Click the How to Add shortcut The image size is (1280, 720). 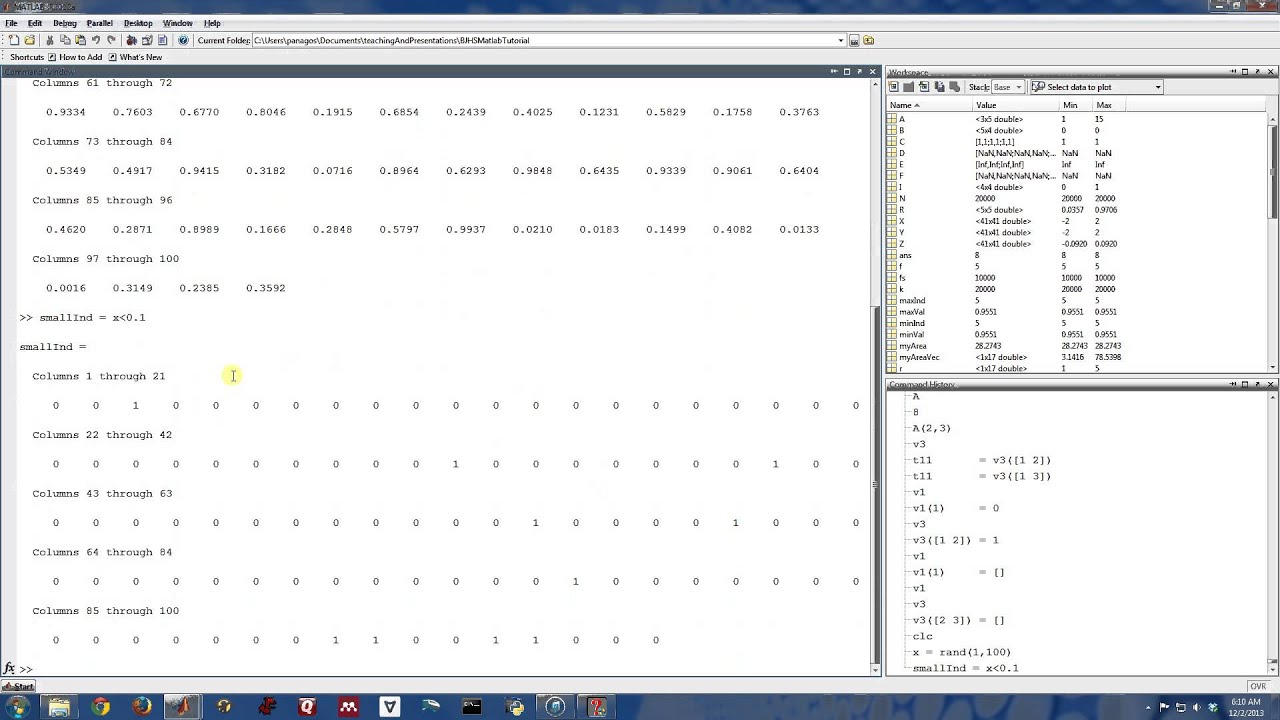pyautogui.click(x=75, y=57)
